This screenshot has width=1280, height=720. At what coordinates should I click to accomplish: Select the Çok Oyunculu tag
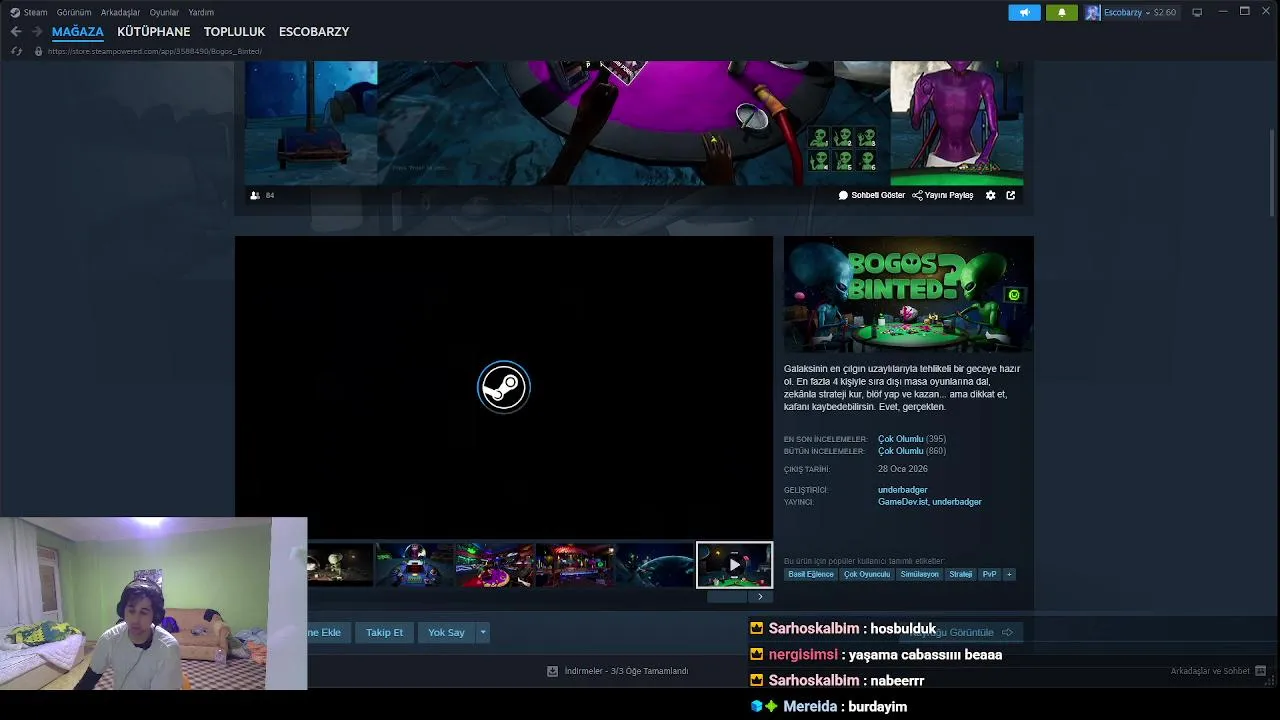point(867,575)
